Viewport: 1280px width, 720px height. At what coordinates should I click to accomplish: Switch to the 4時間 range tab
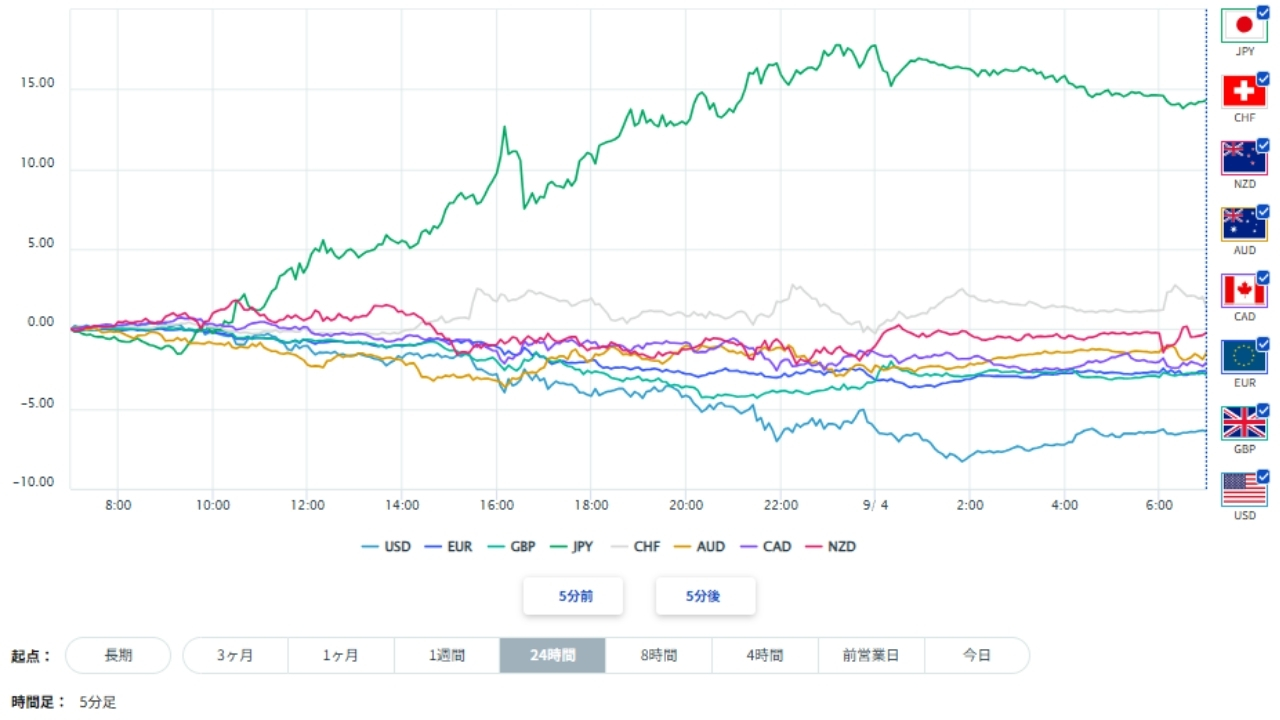point(765,656)
